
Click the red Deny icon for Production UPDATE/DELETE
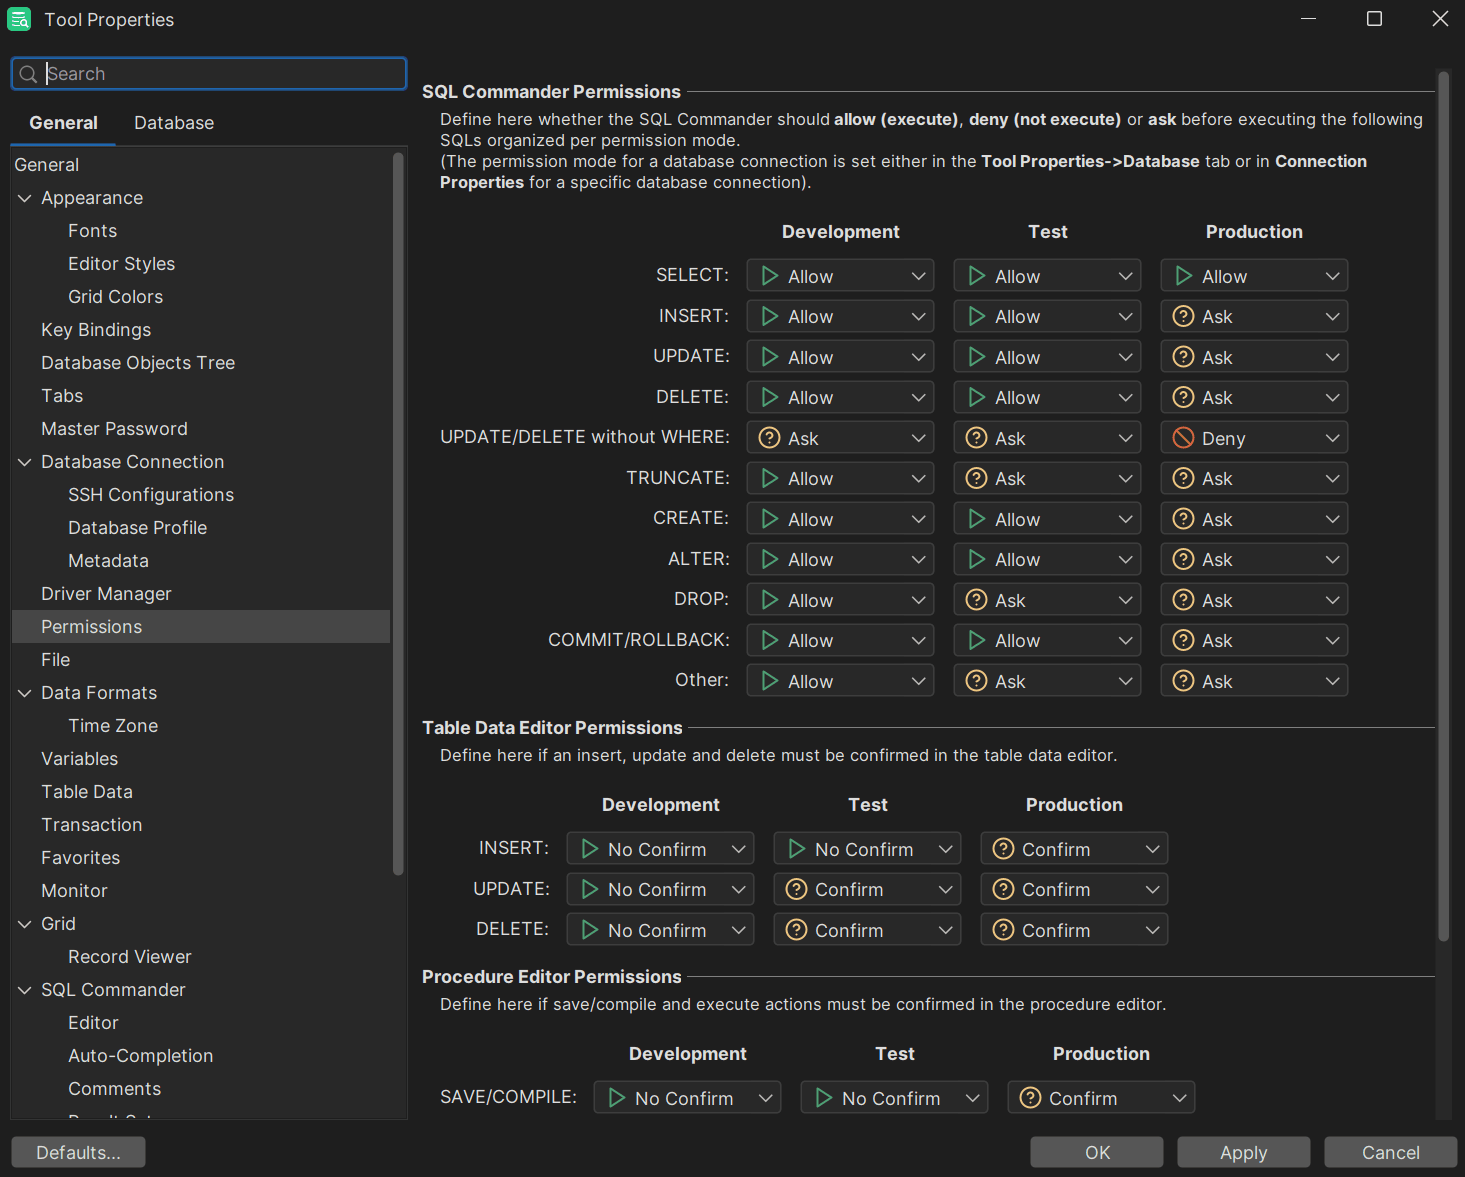pyautogui.click(x=1184, y=437)
